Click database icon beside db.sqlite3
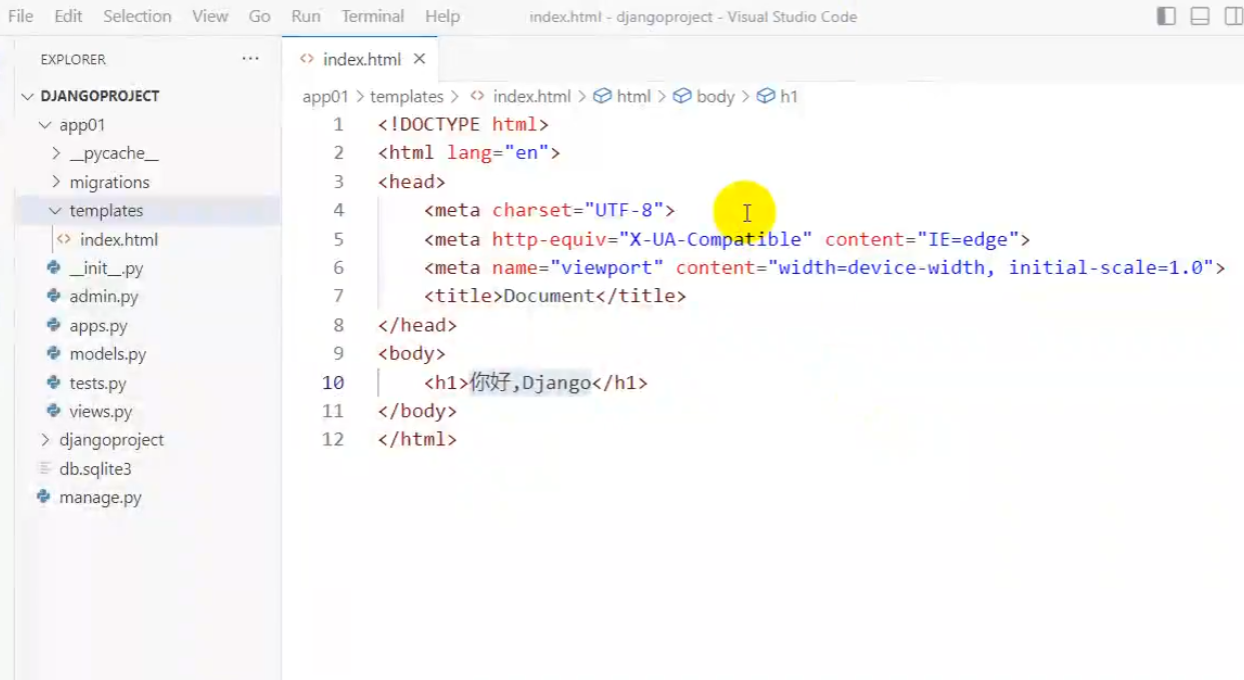 pyautogui.click(x=43, y=468)
